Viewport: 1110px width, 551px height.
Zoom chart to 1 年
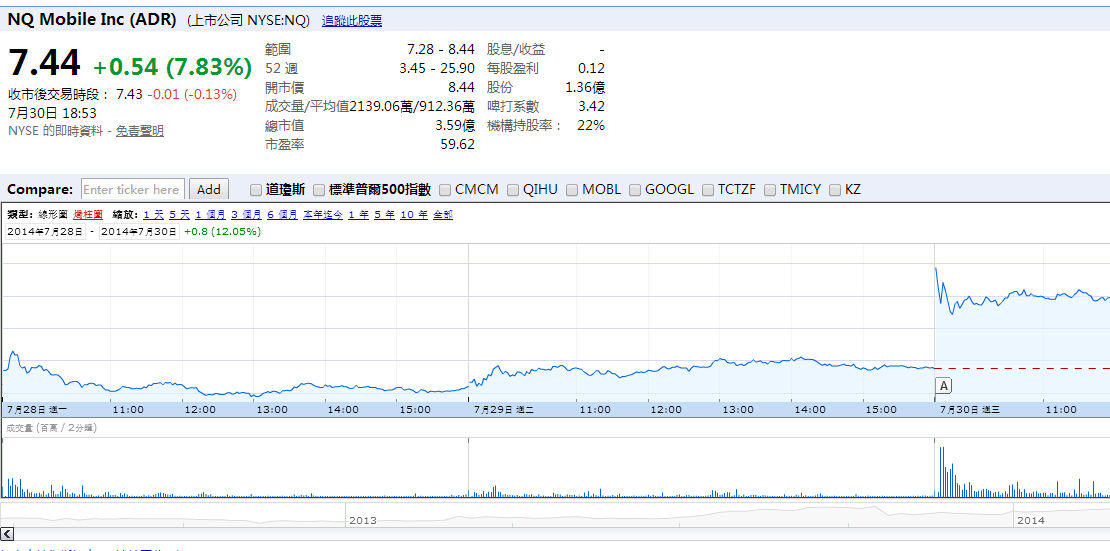point(358,215)
